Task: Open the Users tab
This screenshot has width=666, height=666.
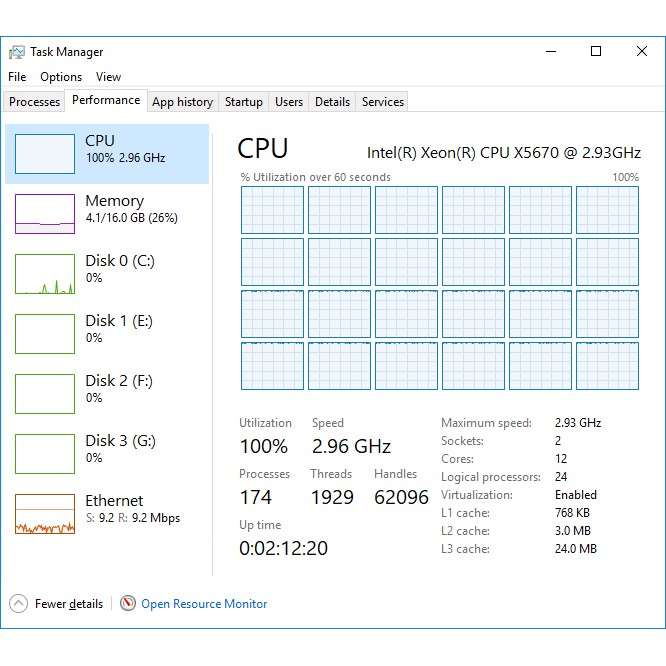Action: click(x=289, y=102)
